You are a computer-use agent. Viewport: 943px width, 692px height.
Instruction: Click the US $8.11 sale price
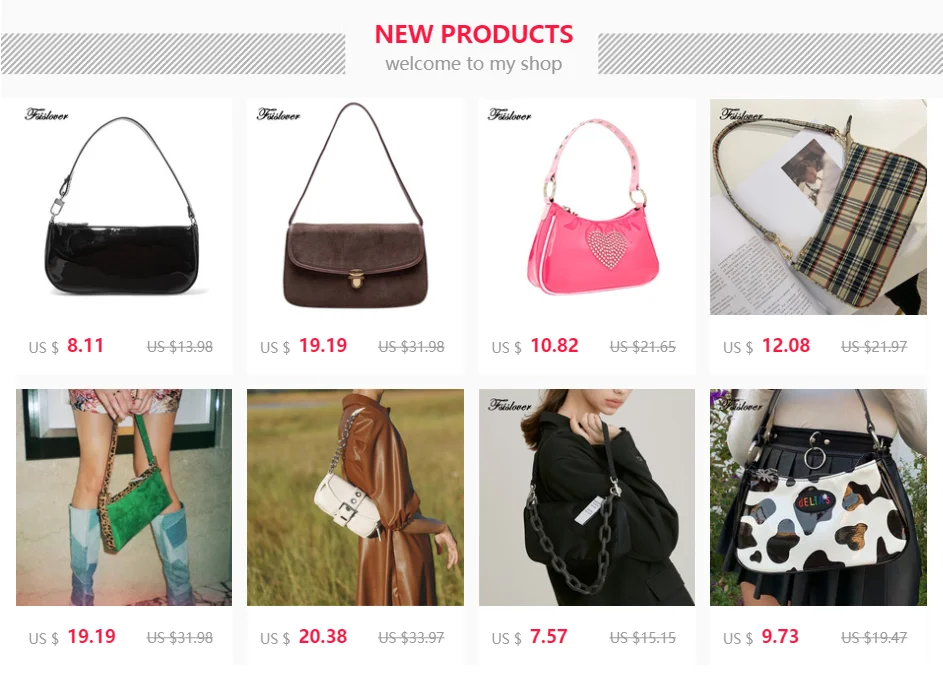(x=66, y=346)
